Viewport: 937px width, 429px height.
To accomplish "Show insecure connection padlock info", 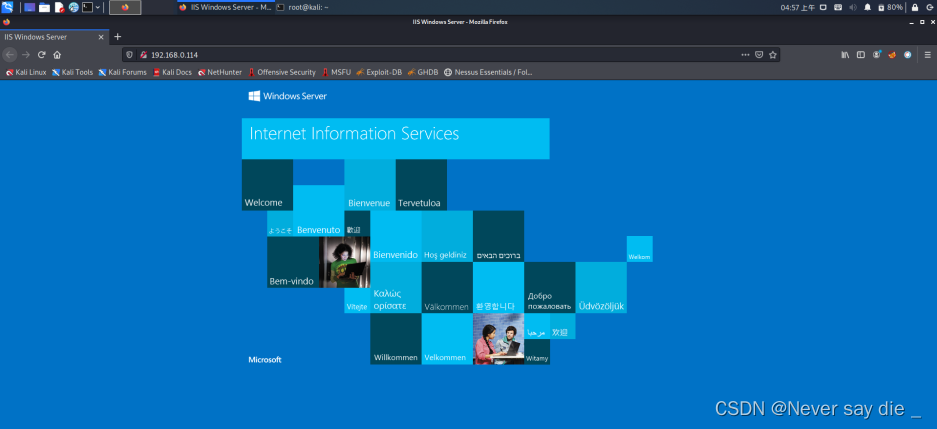I will pyautogui.click(x=143, y=55).
